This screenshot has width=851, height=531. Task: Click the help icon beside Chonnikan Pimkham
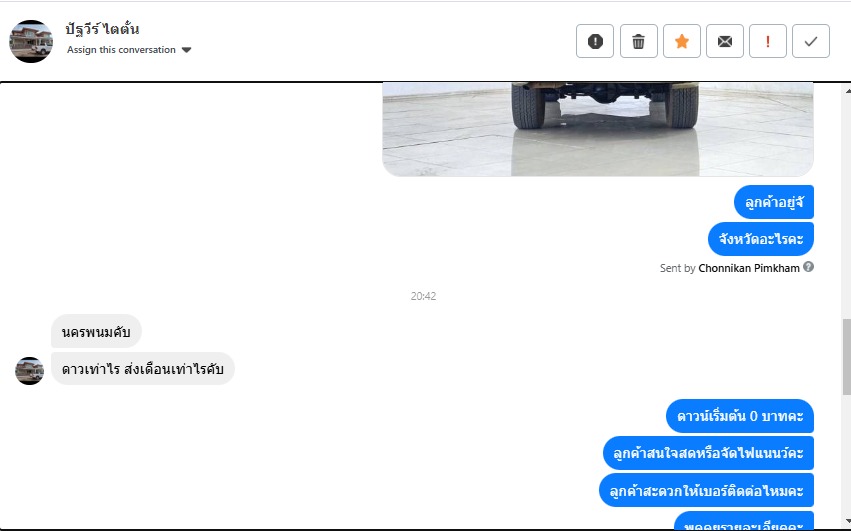coord(808,267)
